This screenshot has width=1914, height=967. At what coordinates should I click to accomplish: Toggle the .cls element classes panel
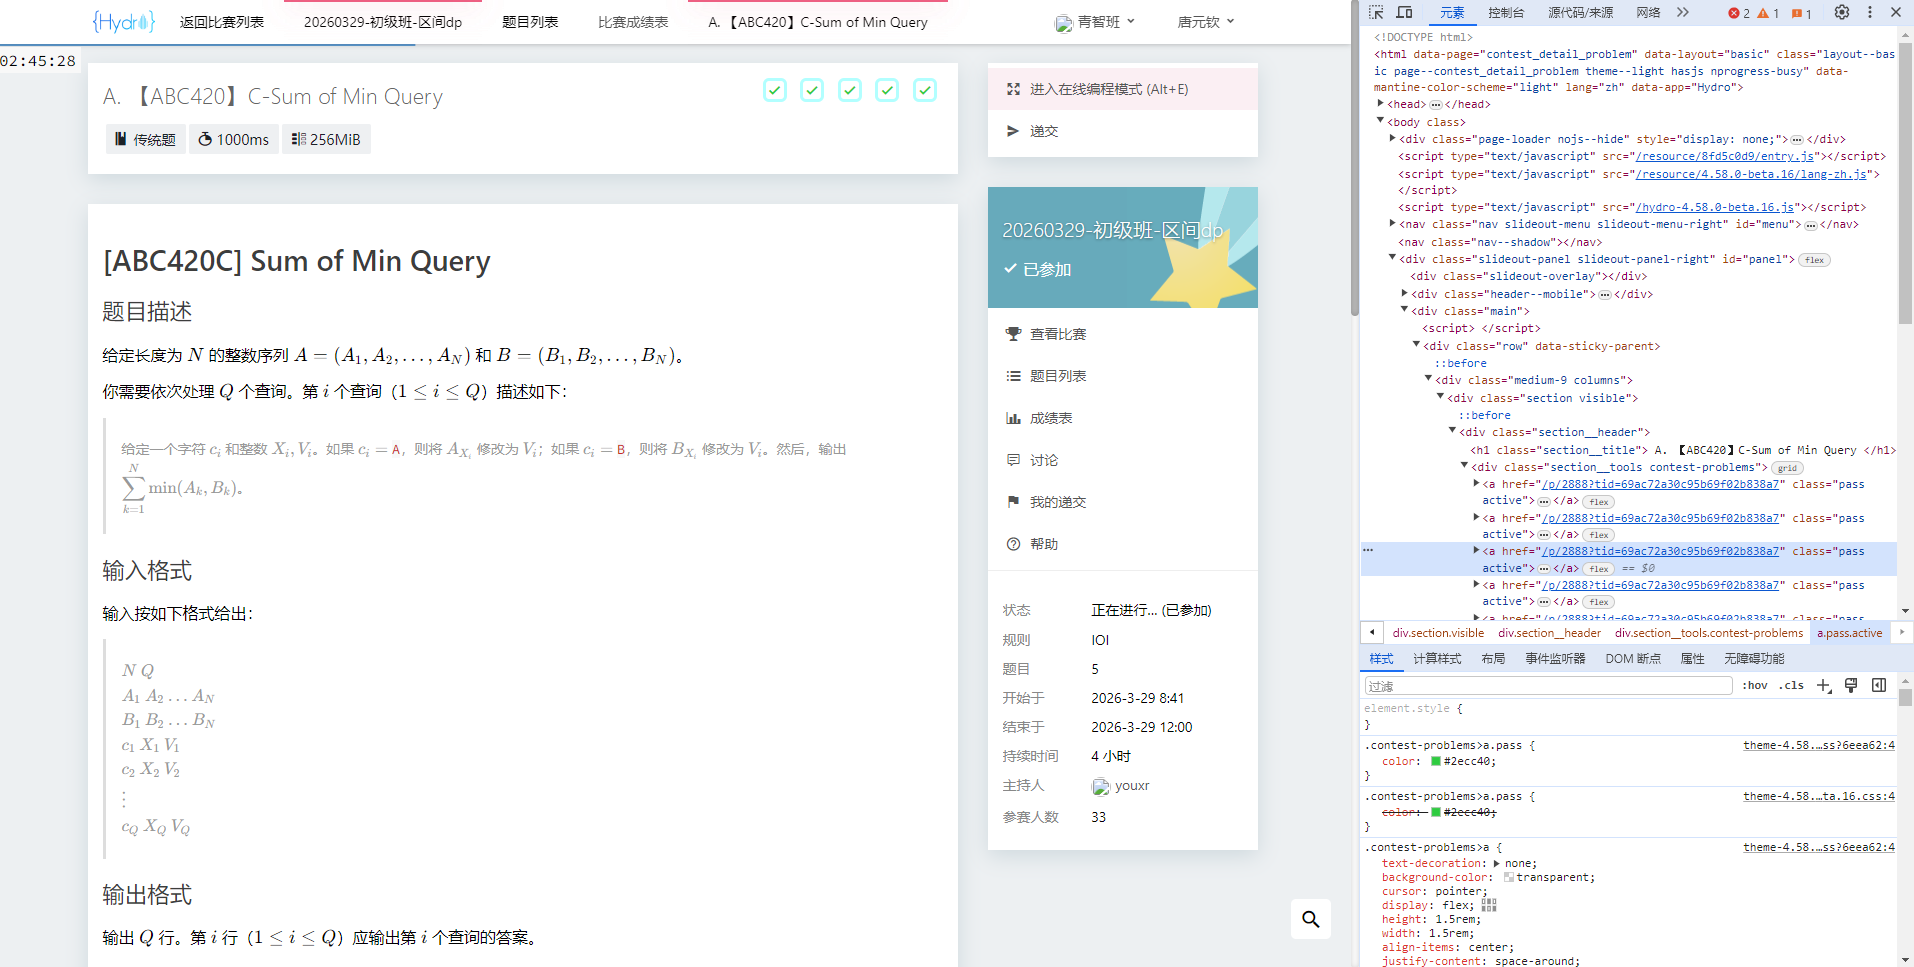(x=1791, y=685)
